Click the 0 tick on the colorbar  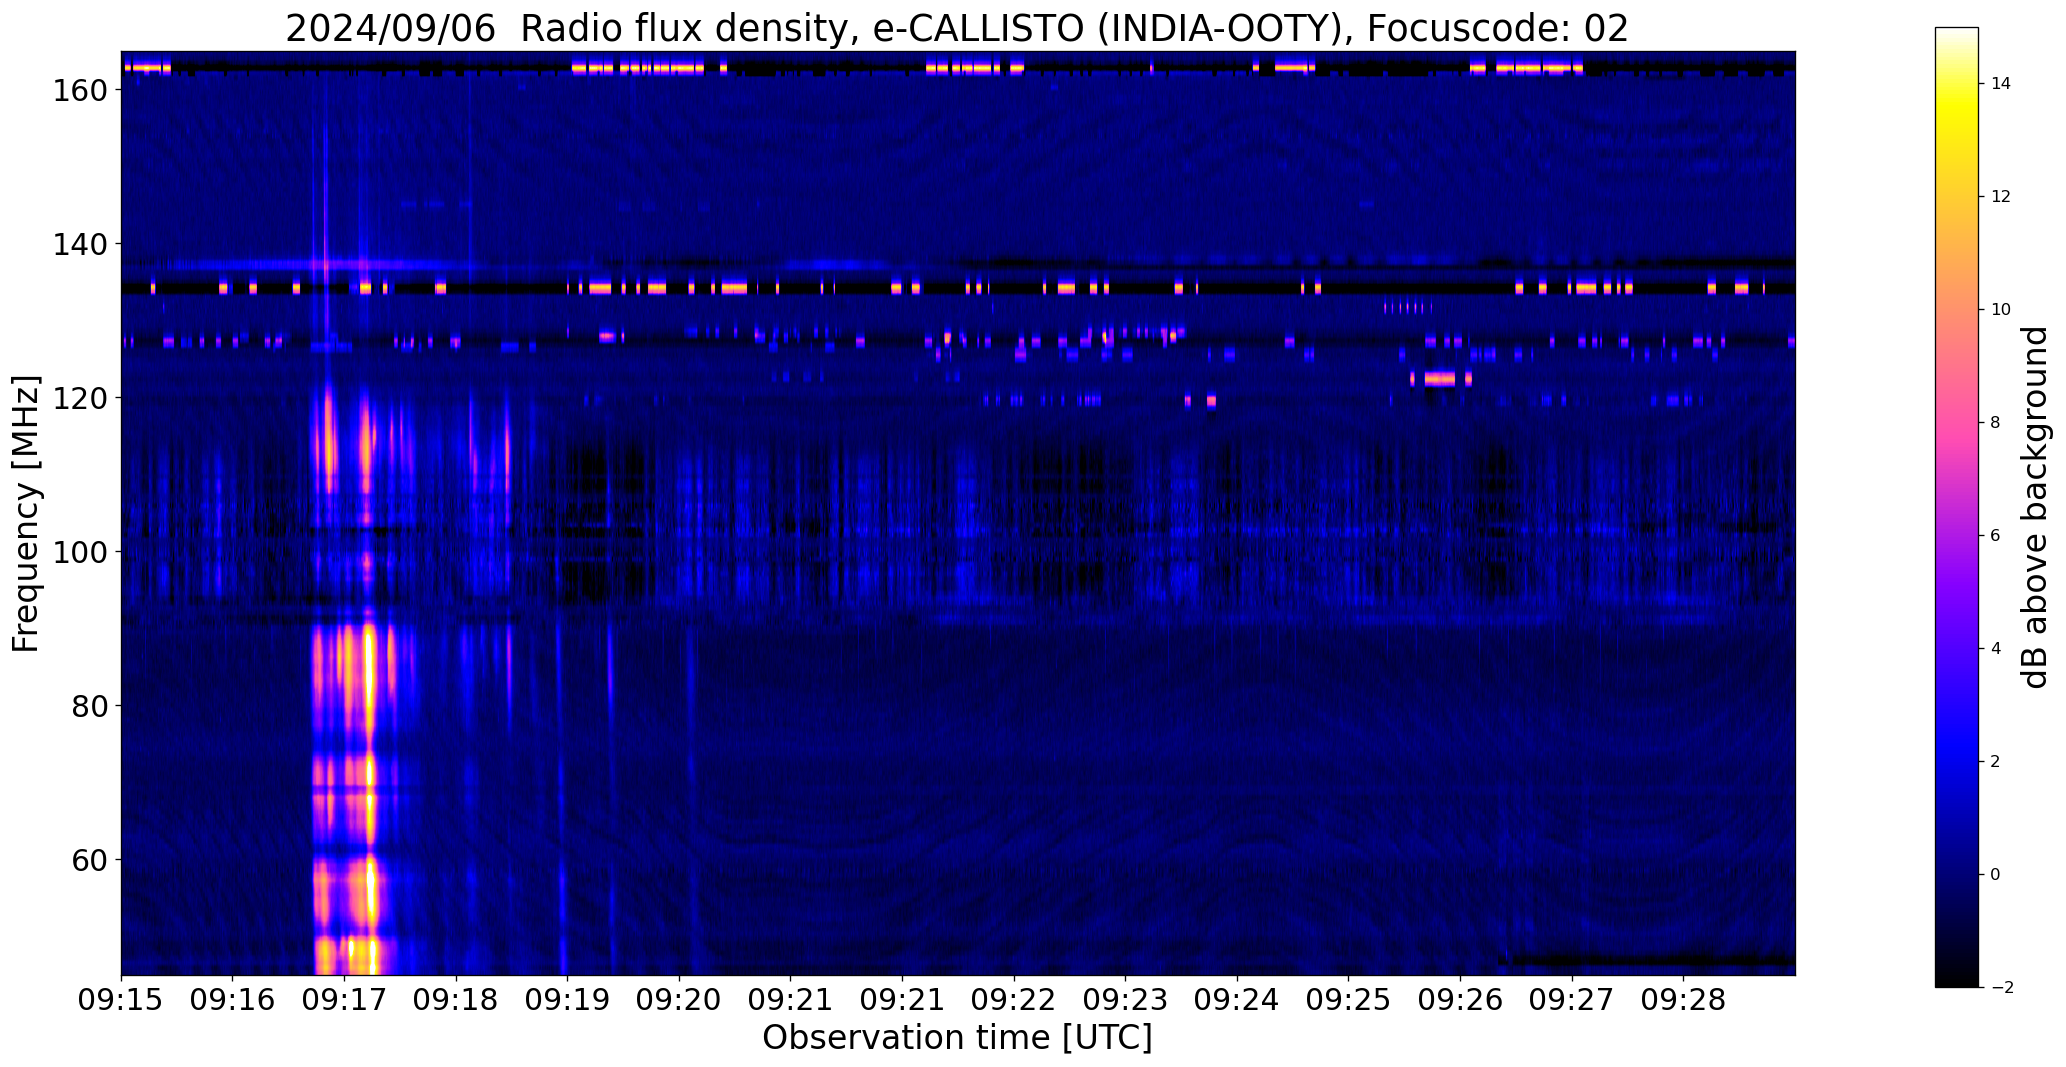coord(1996,875)
